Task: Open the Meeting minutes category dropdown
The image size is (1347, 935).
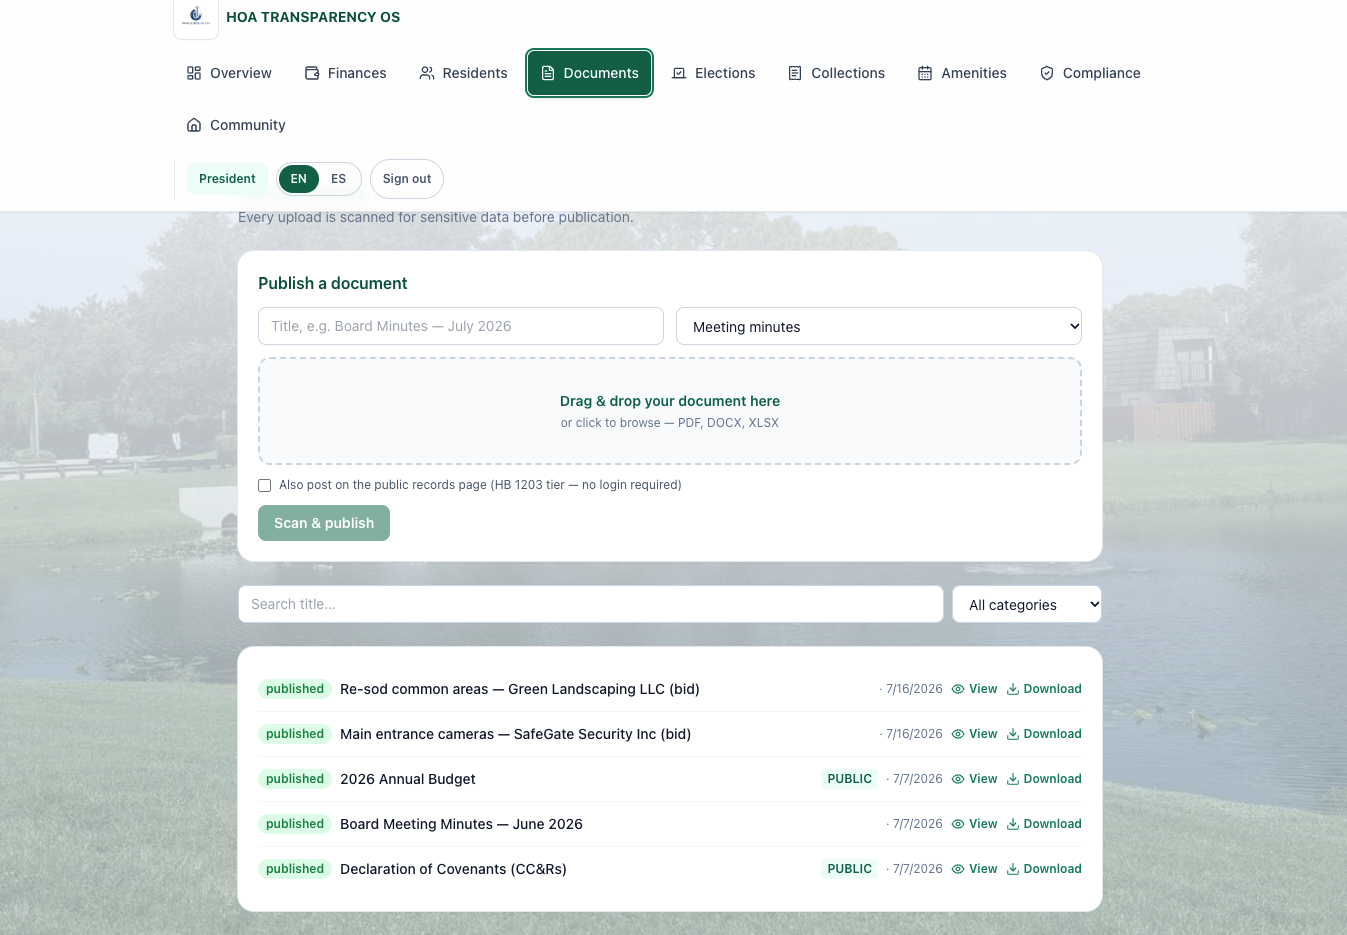Action: coord(879,326)
